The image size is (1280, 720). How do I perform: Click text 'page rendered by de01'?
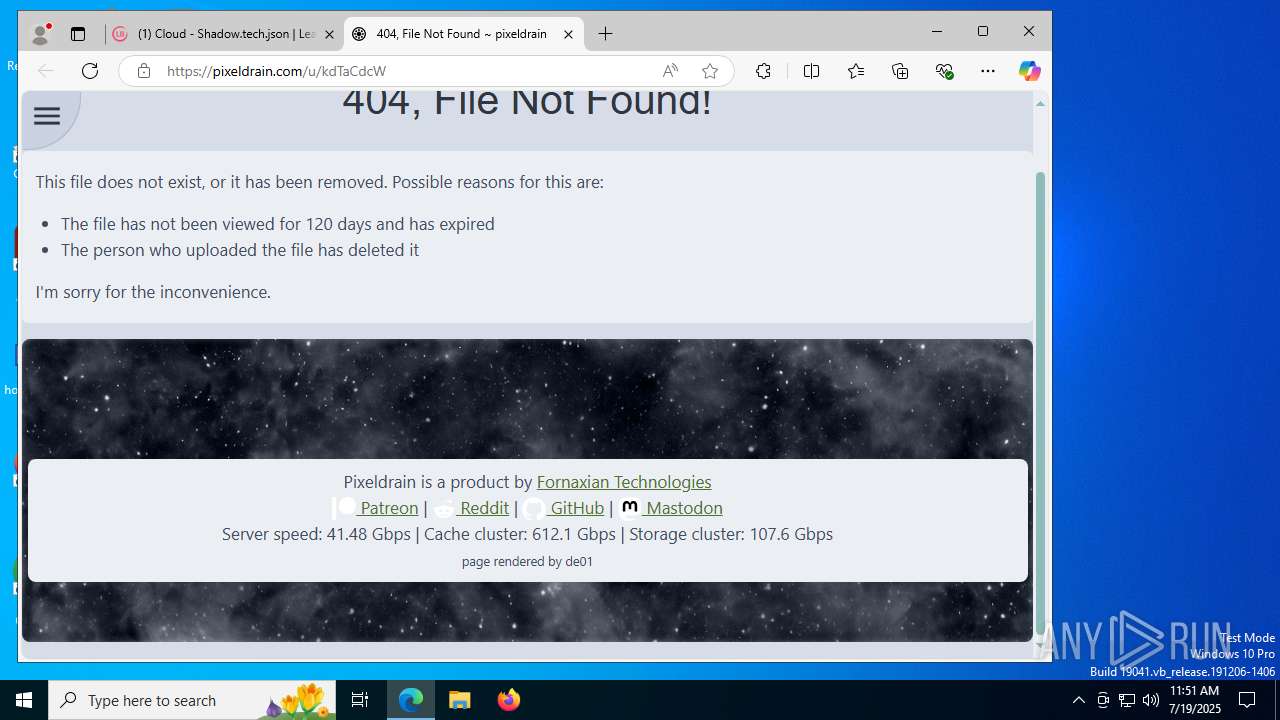coord(527,562)
